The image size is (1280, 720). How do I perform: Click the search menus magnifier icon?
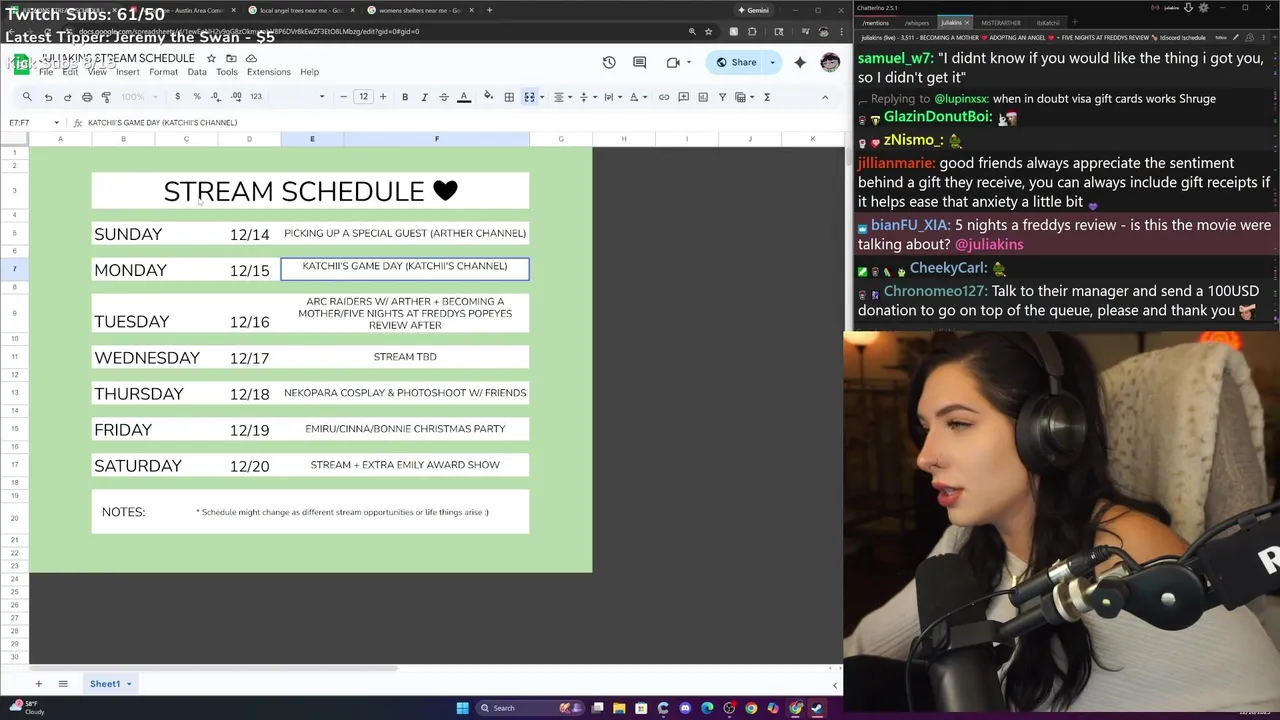(x=27, y=97)
